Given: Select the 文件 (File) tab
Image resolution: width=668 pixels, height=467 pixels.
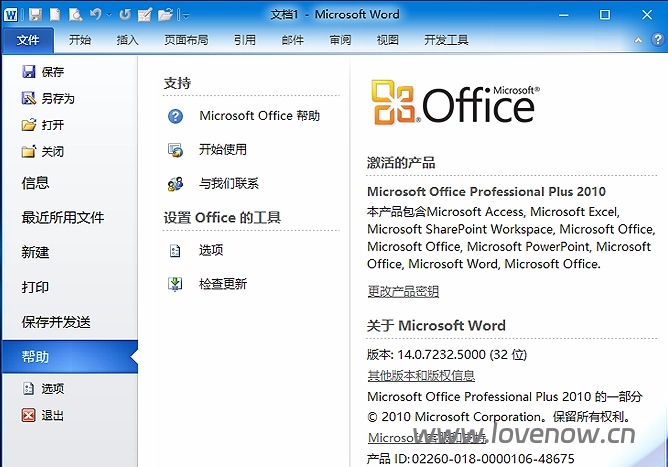Looking at the screenshot, I should click(x=28, y=40).
